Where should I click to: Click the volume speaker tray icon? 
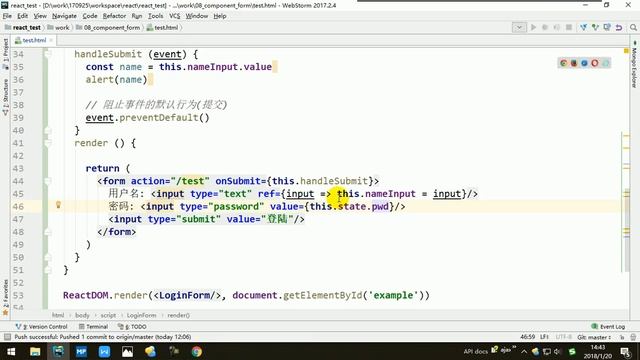tap(557, 351)
